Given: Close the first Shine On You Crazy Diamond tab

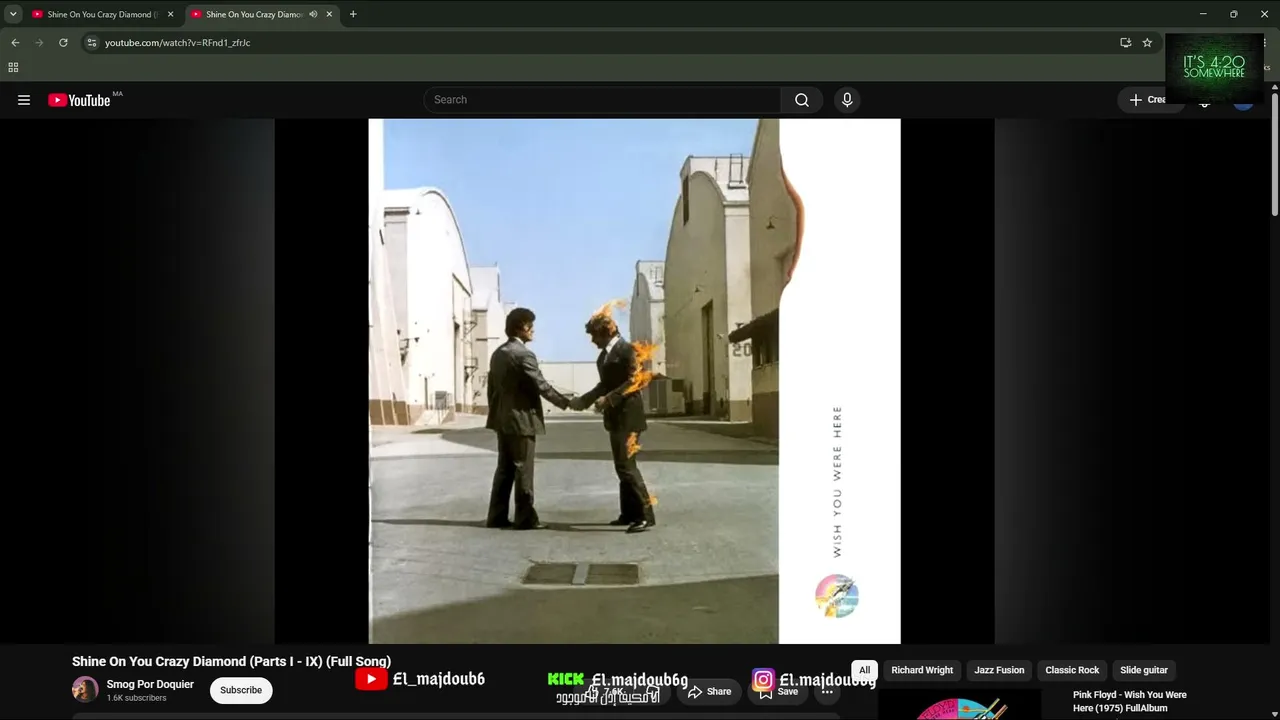Looking at the screenshot, I should [170, 14].
